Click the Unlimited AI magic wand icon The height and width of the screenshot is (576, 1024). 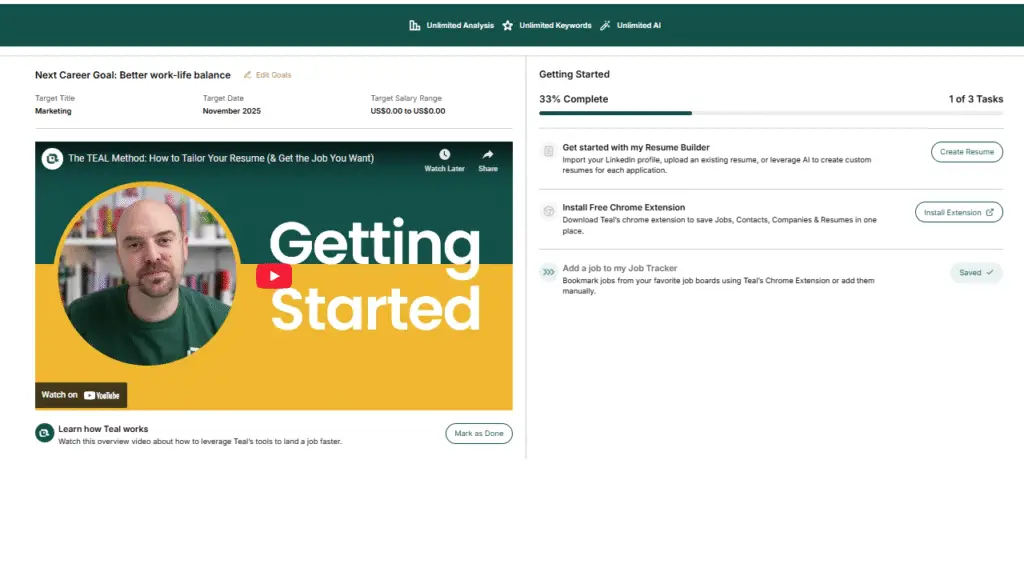click(x=605, y=26)
